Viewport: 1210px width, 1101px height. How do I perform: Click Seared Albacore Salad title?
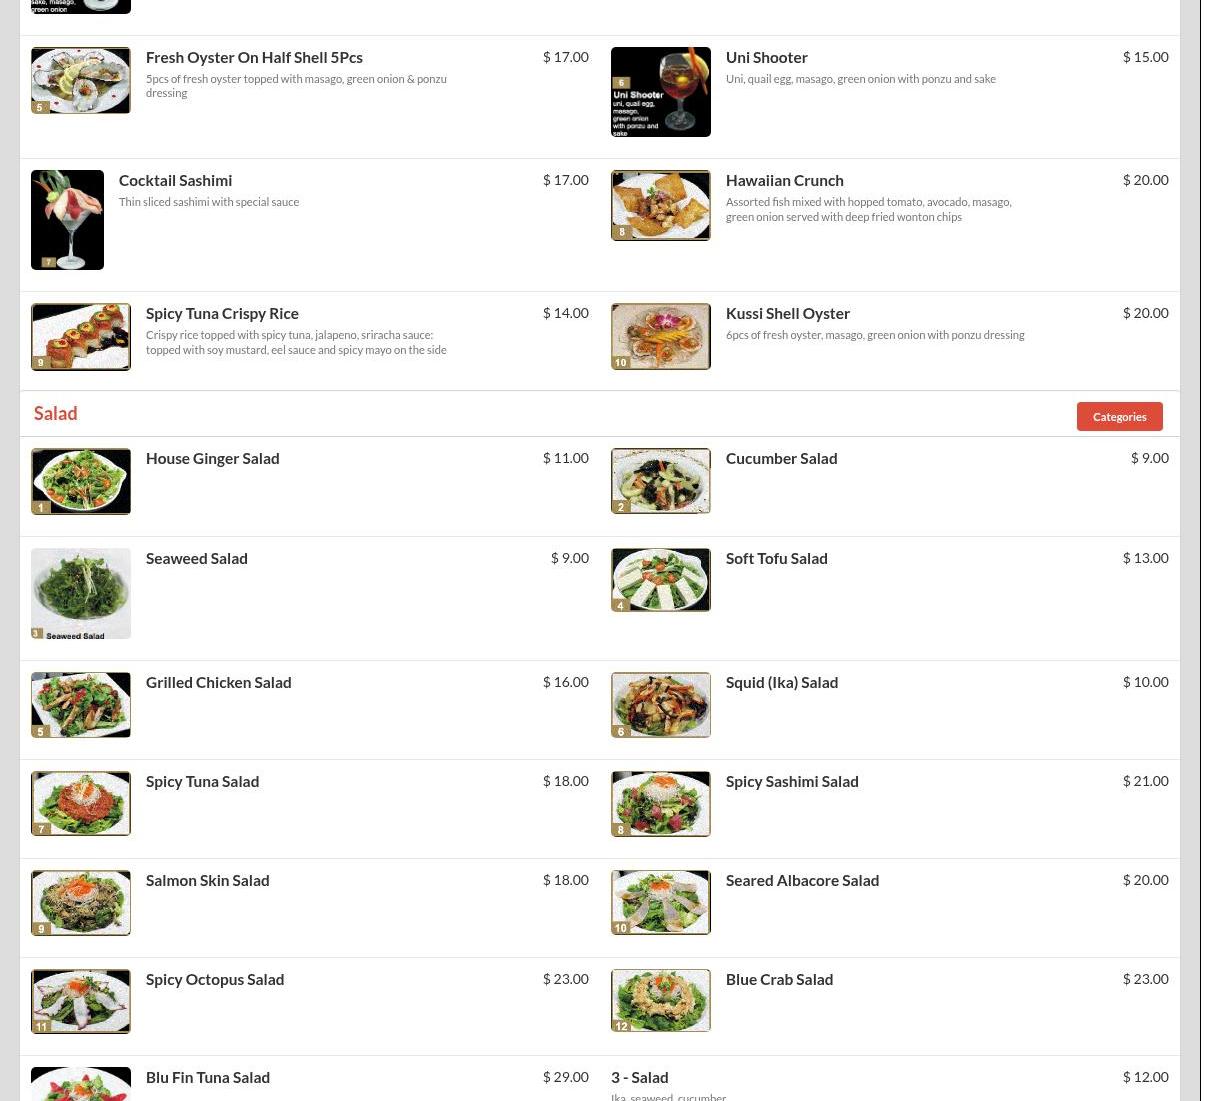point(802,881)
